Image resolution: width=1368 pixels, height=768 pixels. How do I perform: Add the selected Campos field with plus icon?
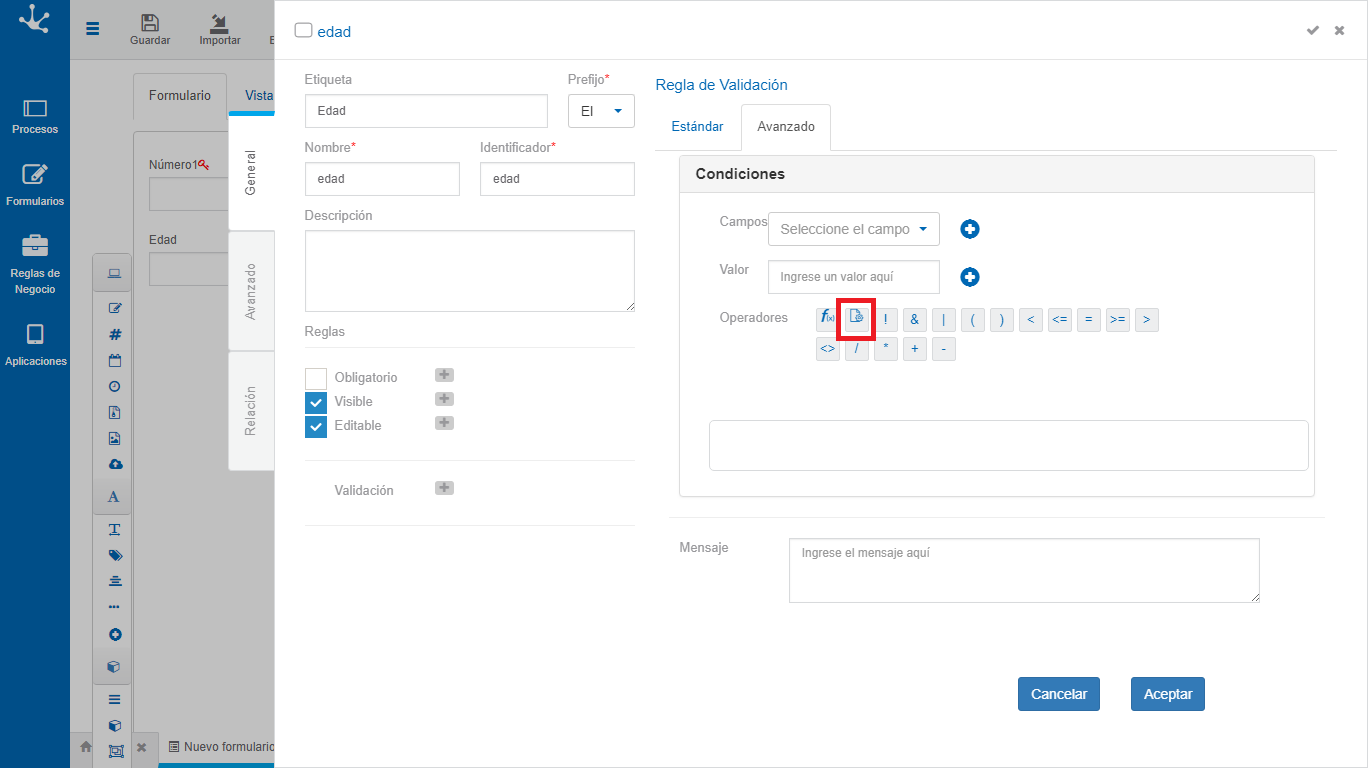click(x=970, y=229)
